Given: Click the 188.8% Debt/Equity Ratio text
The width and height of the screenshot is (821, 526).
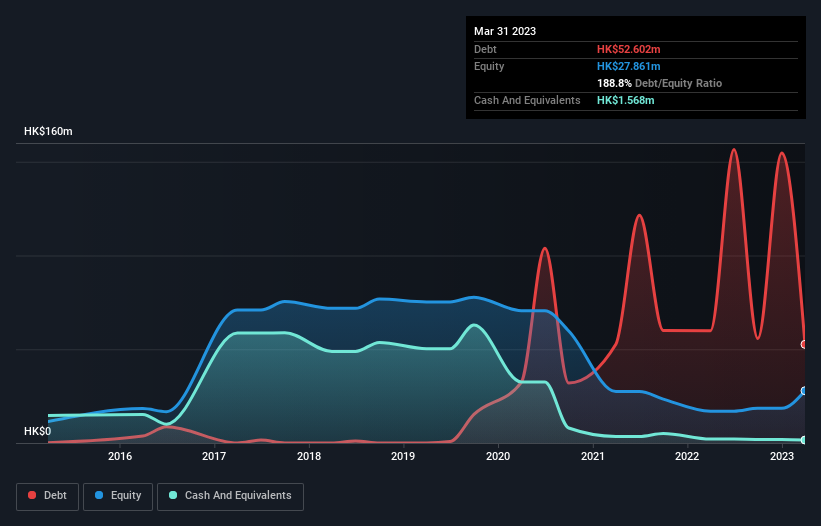Looking at the screenshot, I should pyautogui.click(x=659, y=83).
